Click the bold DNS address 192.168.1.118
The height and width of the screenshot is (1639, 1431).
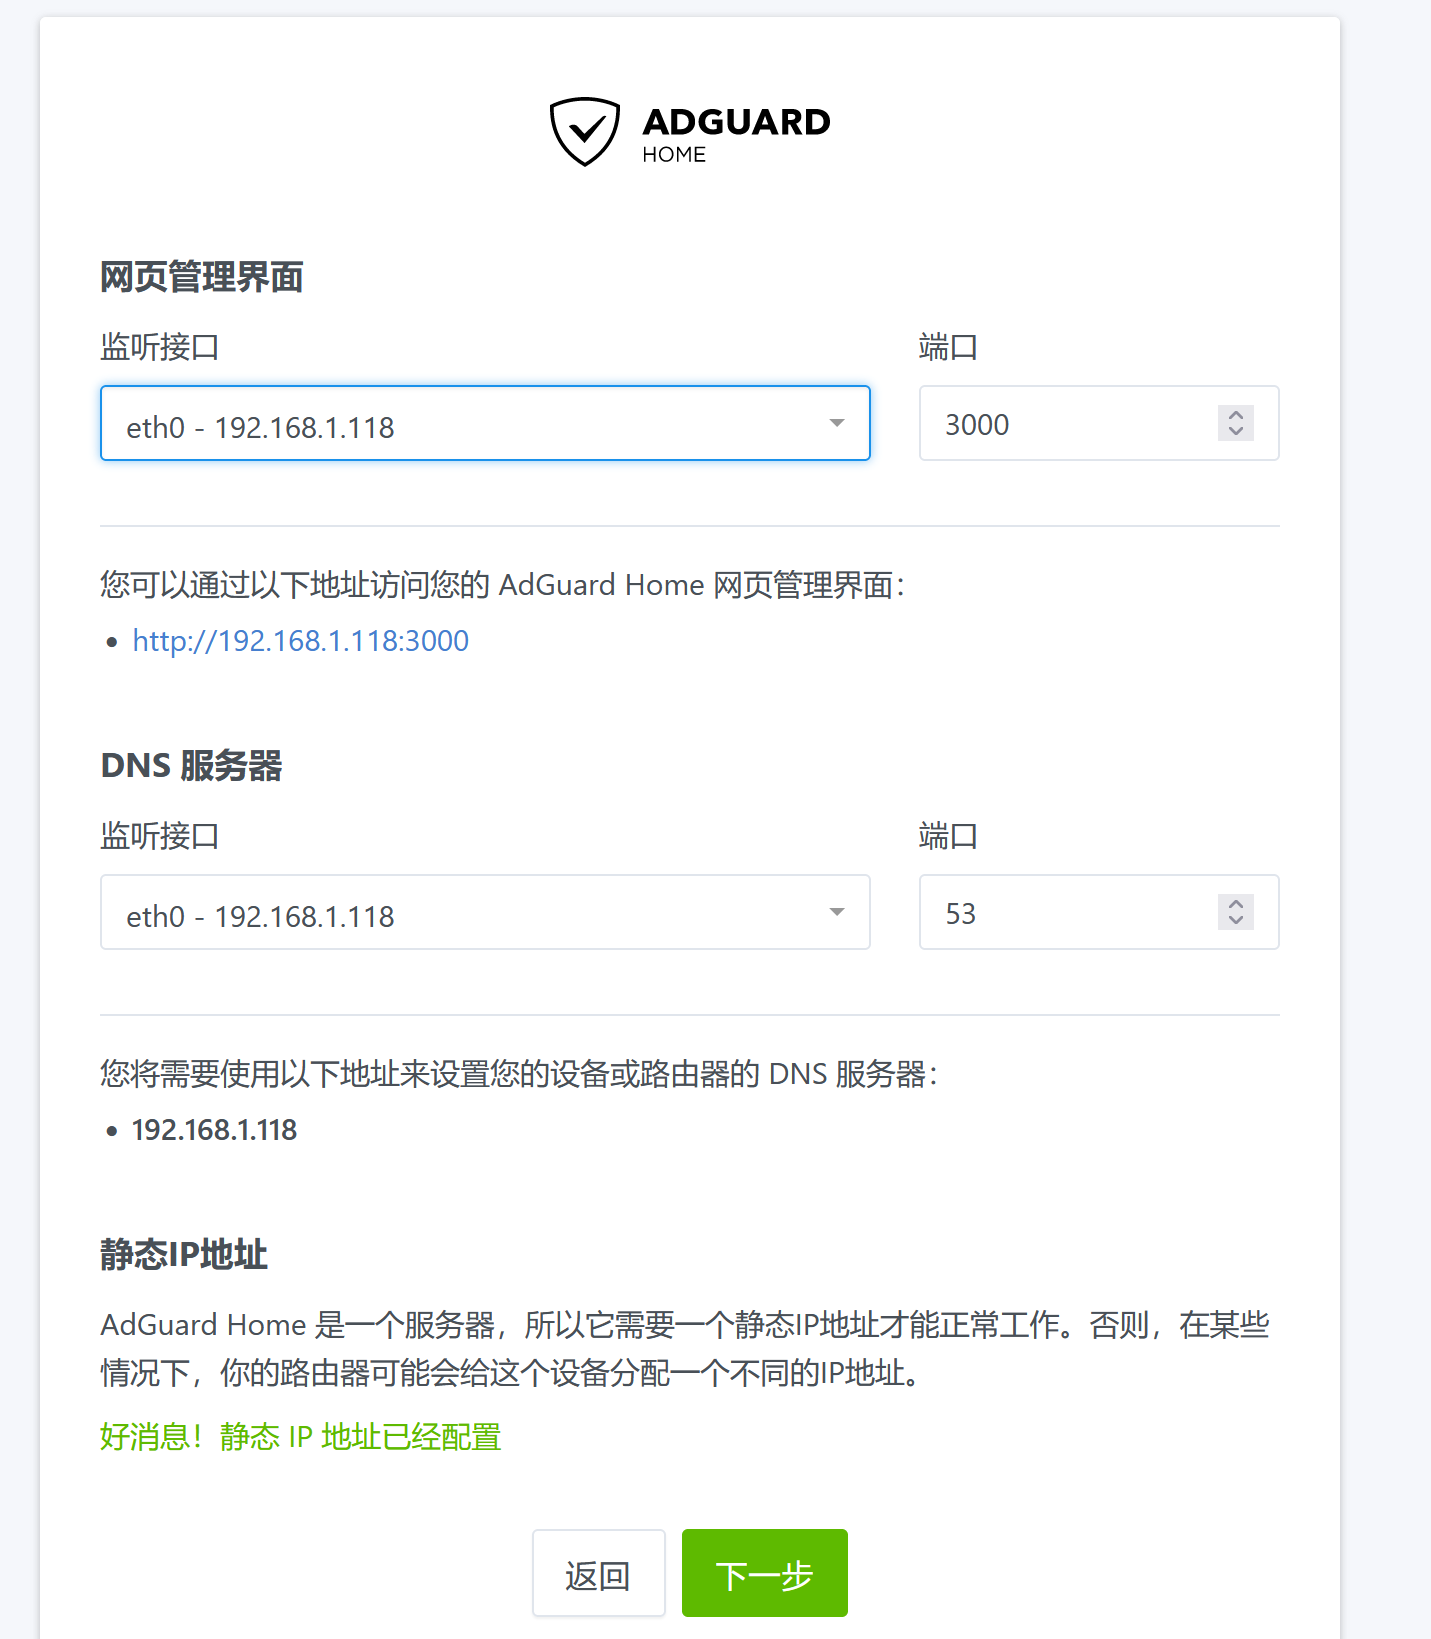[x=214, y=1130]
